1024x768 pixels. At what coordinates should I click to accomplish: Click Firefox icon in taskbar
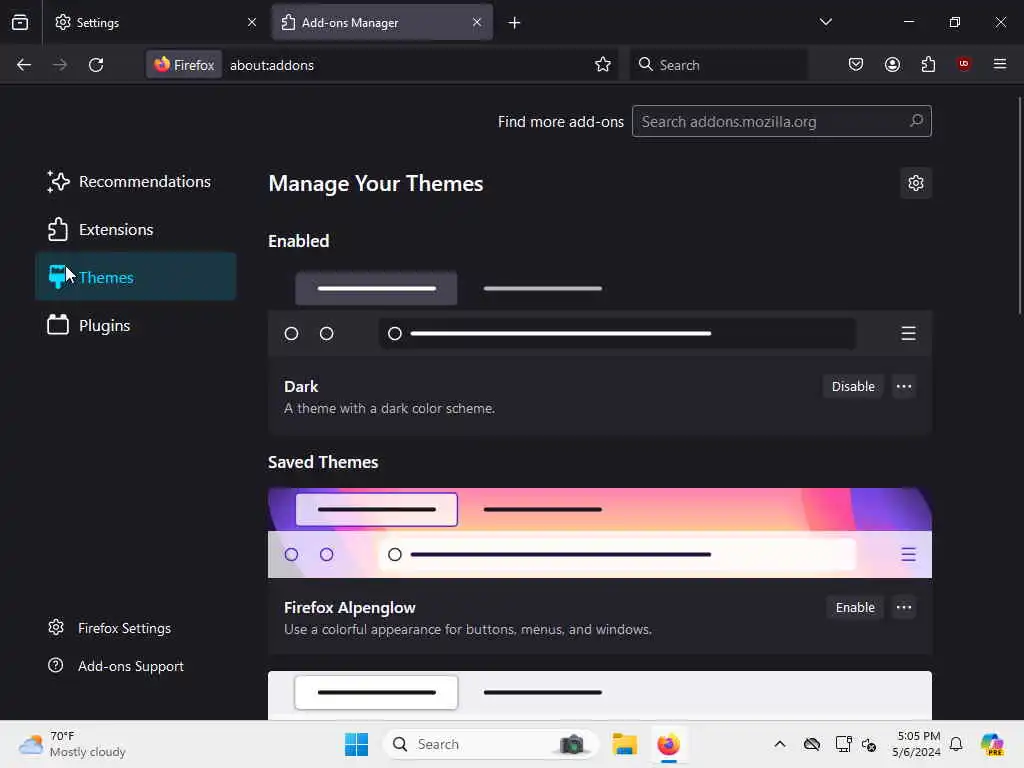pyautogui.click(x=668, y=744)
